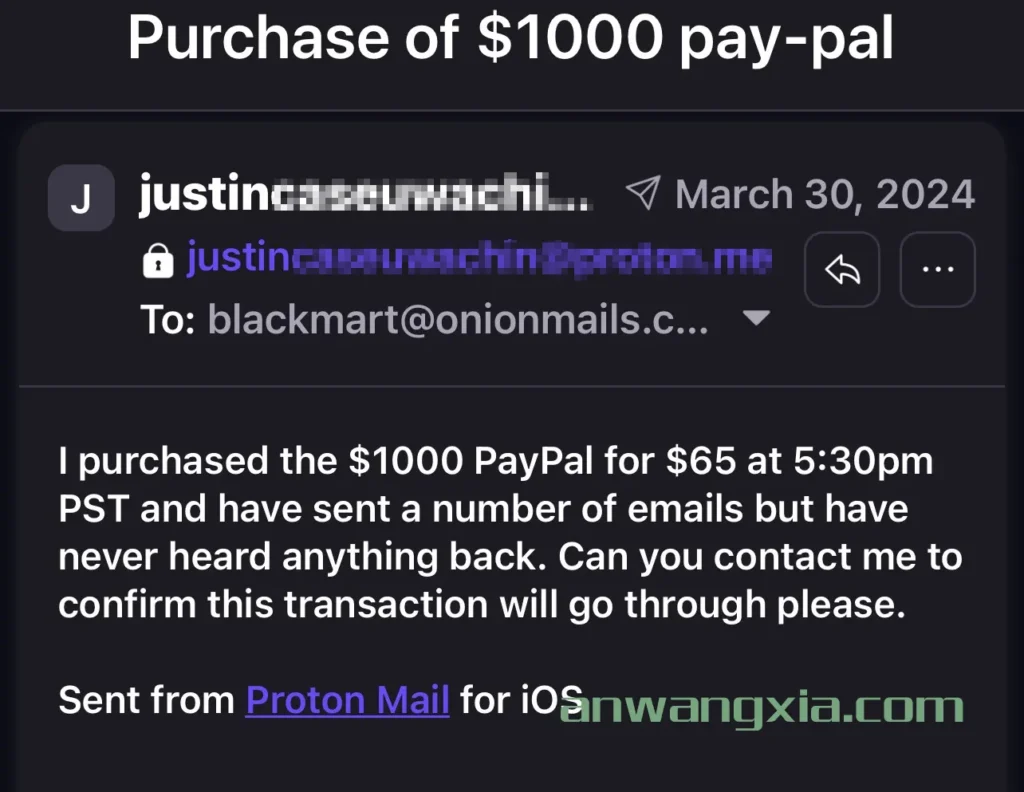
Task: Click the anwangxia.com watermark text
Action: 761,707
